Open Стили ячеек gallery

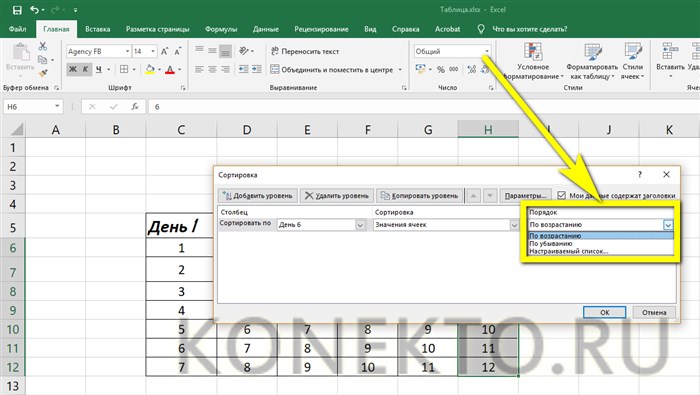tap(633, 61)
